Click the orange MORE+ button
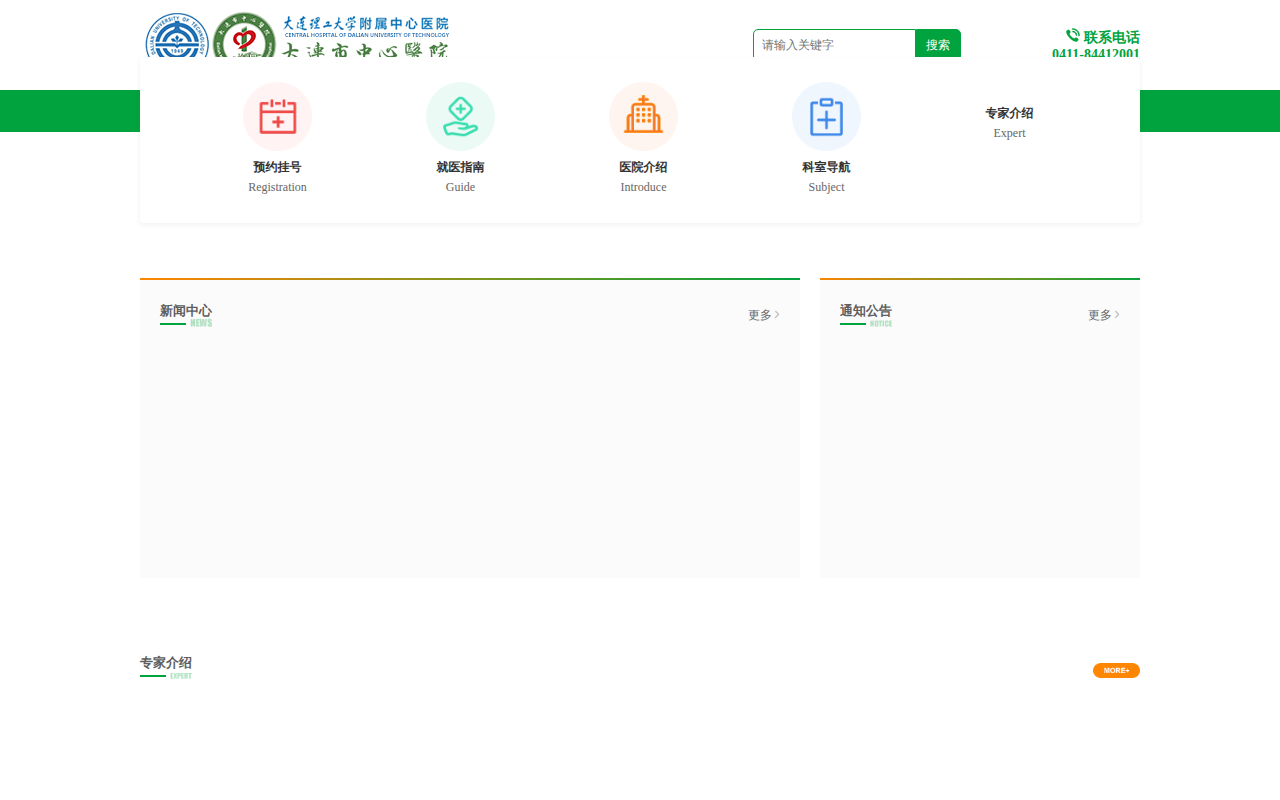This screenshot has width=1280, height=800. 1116,670
